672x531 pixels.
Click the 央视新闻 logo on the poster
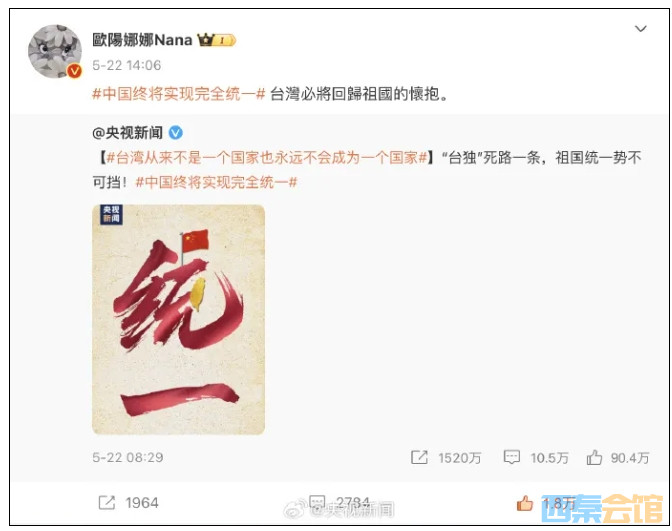coord(111,214)
